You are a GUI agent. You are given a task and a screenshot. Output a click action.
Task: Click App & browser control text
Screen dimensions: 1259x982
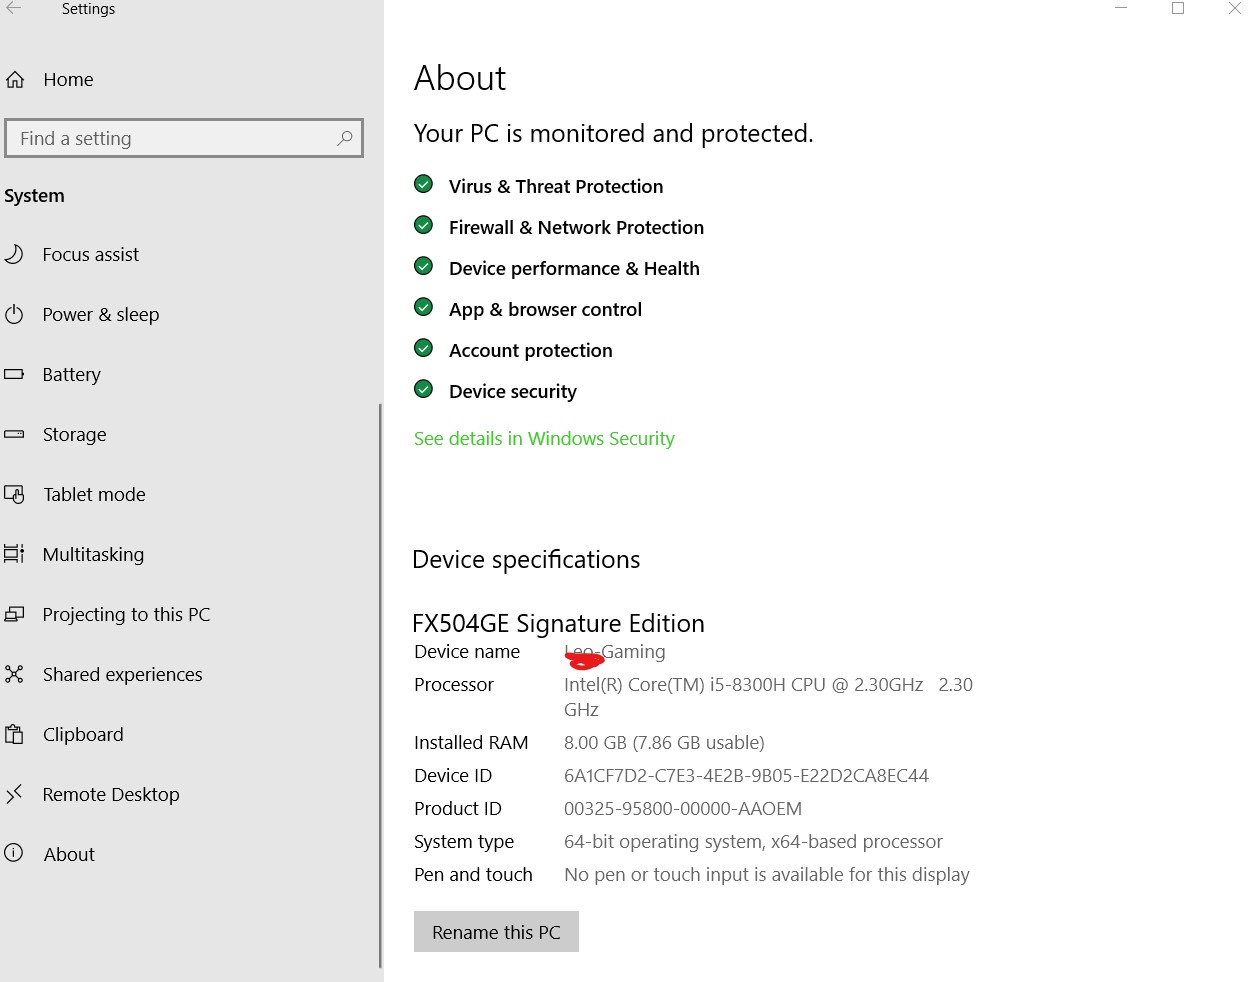(545, 309)
